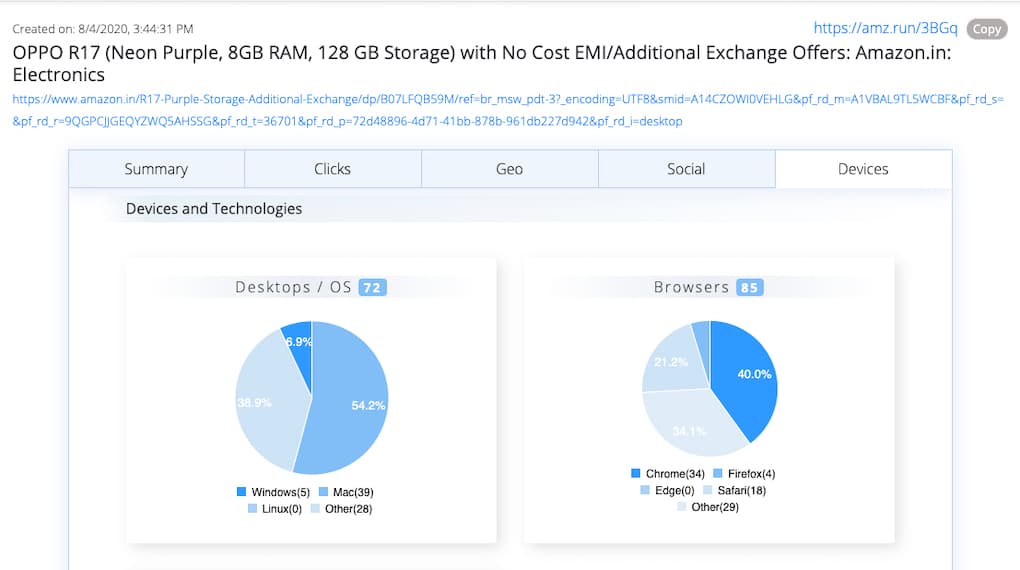
Task: Toggle Mac legend entry in Desktops chart
Action: pos(345,492)
